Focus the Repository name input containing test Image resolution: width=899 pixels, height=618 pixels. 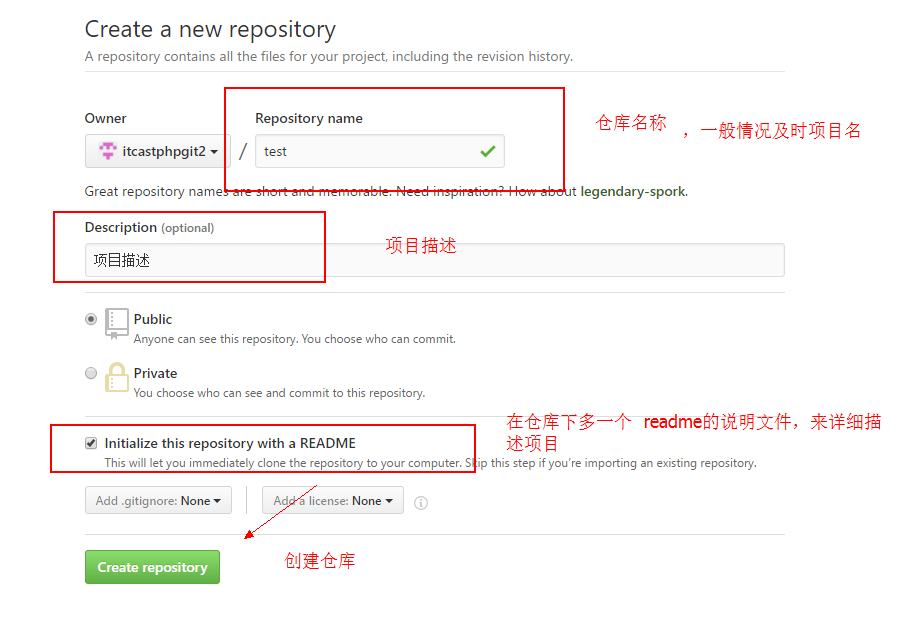(380, 151)
